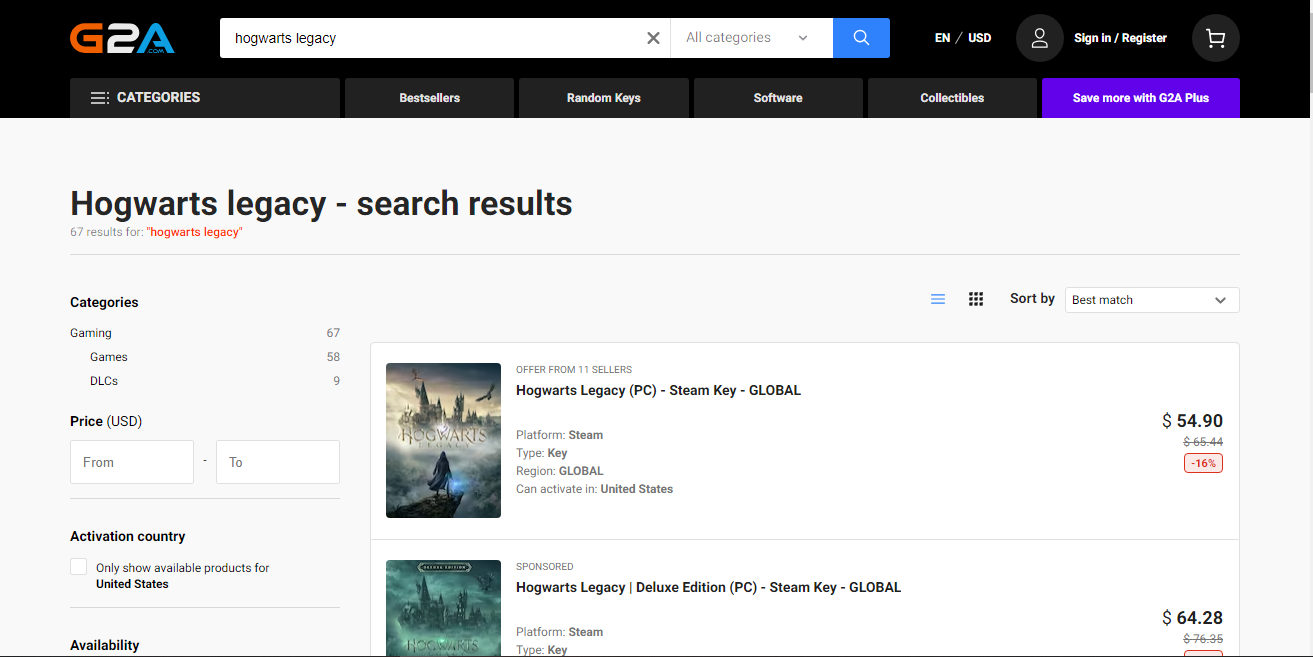Open Hogwarts Legacy Deluxe Edition listing title

point(708,587)
